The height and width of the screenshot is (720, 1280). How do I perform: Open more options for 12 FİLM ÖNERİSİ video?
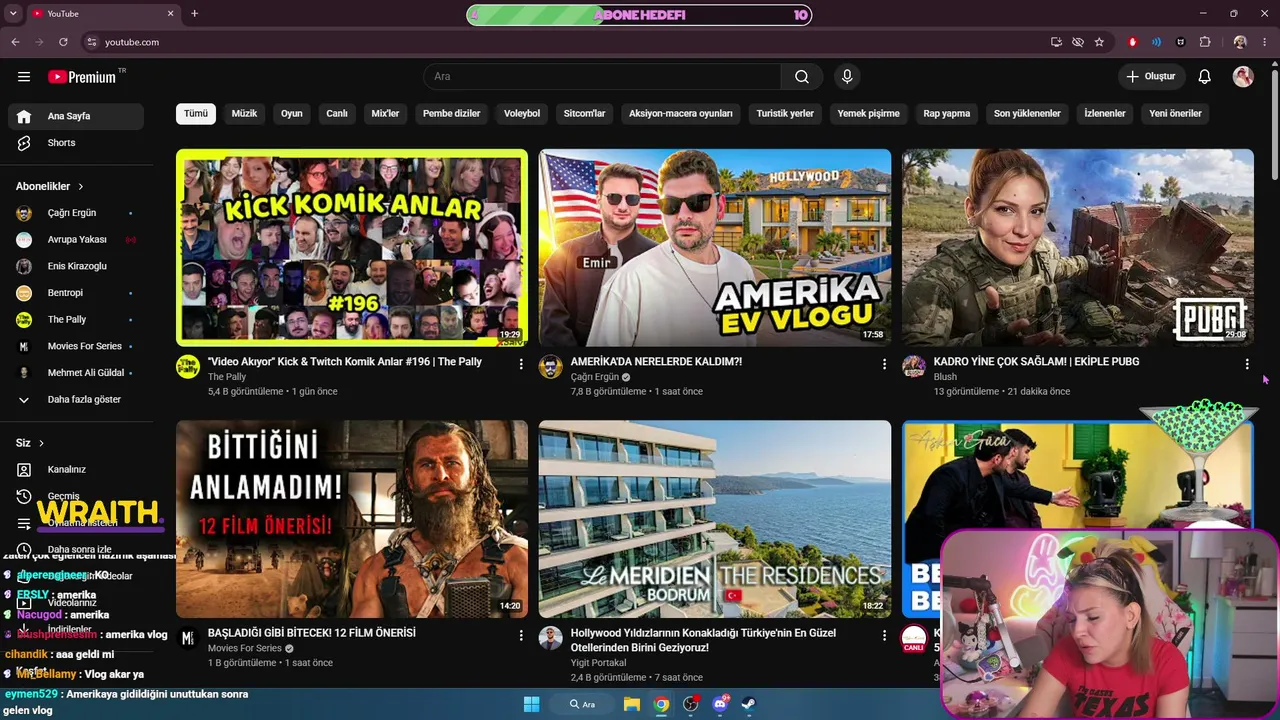coord(521,635)
